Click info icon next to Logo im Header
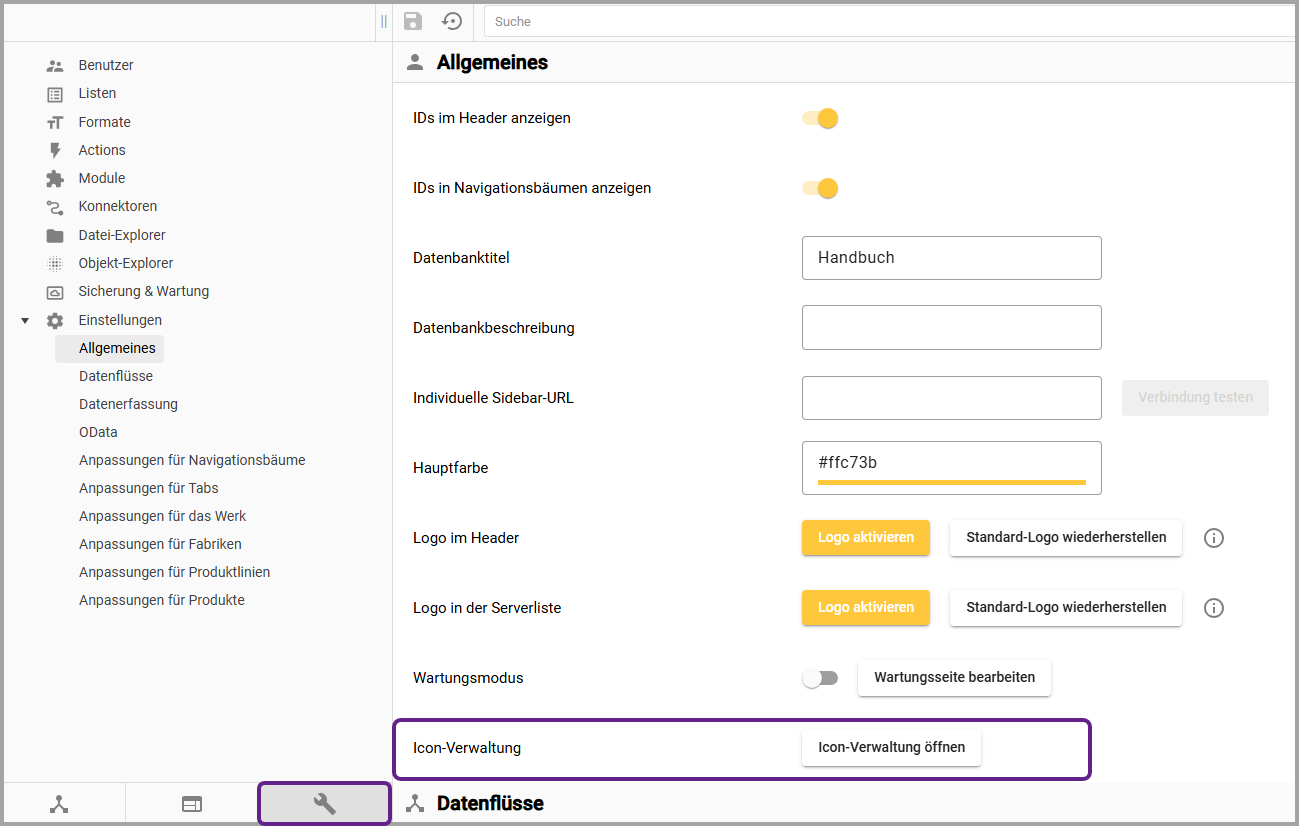 pos(1213,538)
